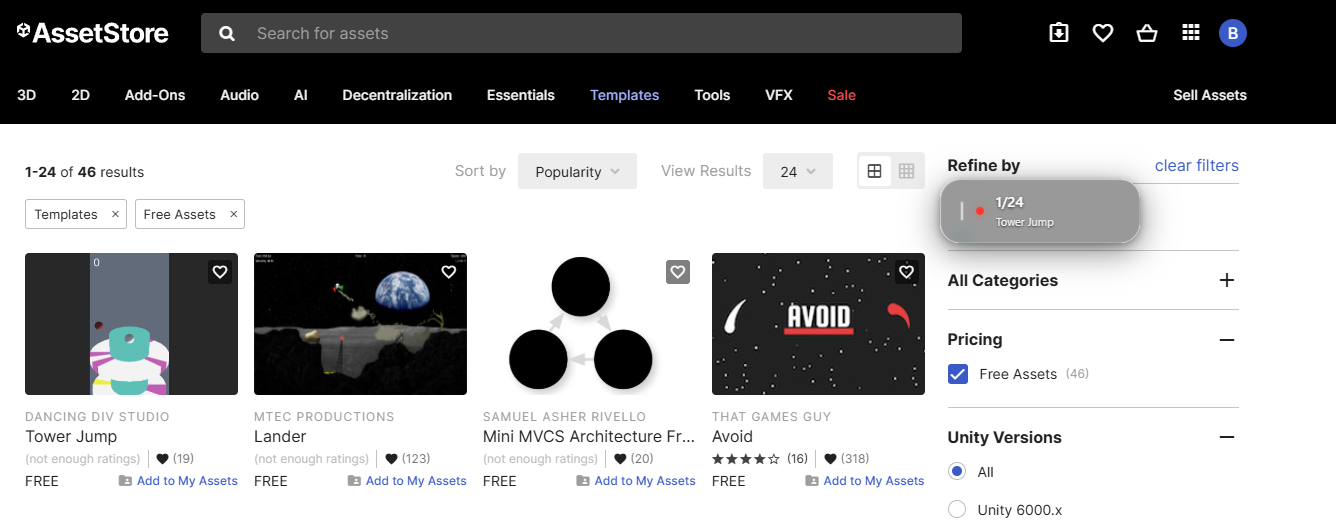Open the VFX menu

(x=779, y=95)
